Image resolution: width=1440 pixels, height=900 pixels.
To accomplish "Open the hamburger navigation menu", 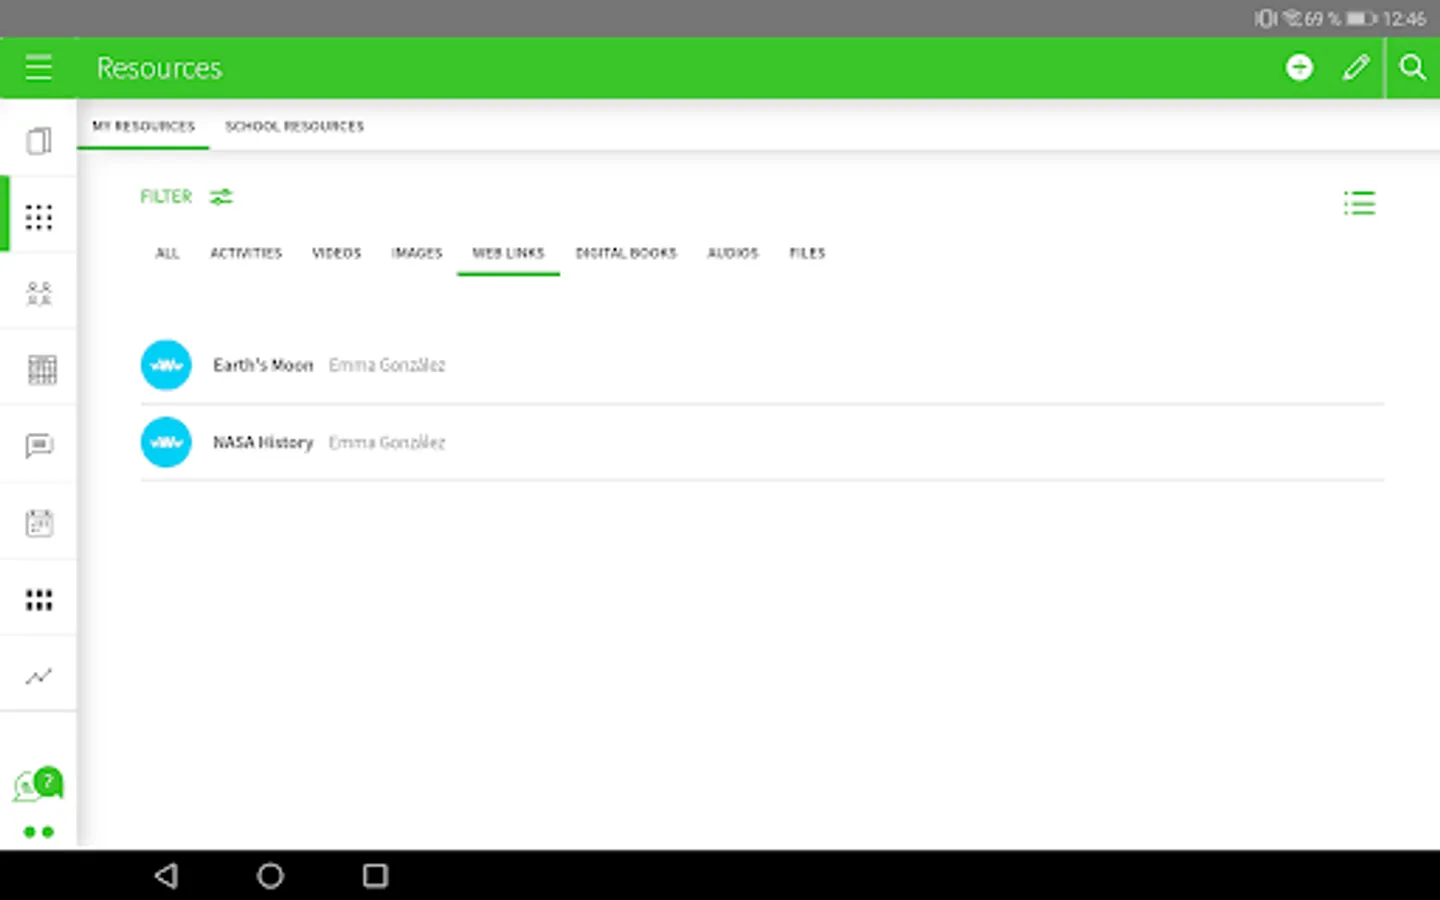I will (38, 68).
